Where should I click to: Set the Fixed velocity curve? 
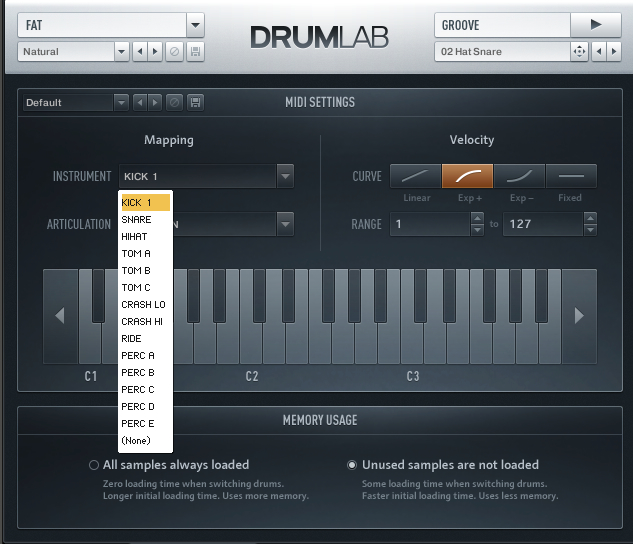point(571,176)
